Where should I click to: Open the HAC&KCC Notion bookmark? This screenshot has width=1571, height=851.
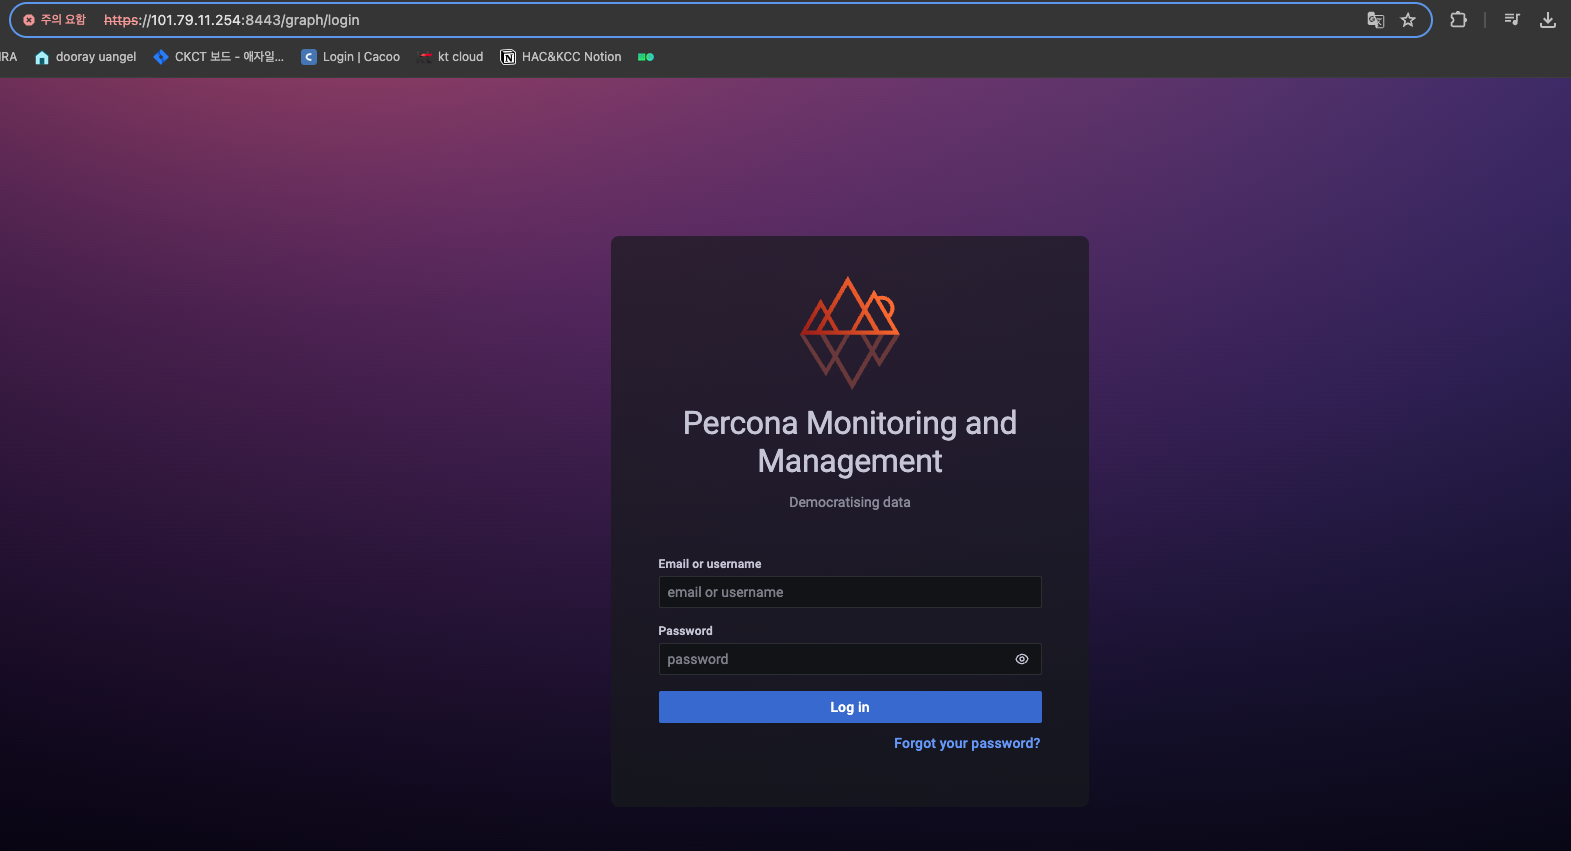(x=561, y=57)
